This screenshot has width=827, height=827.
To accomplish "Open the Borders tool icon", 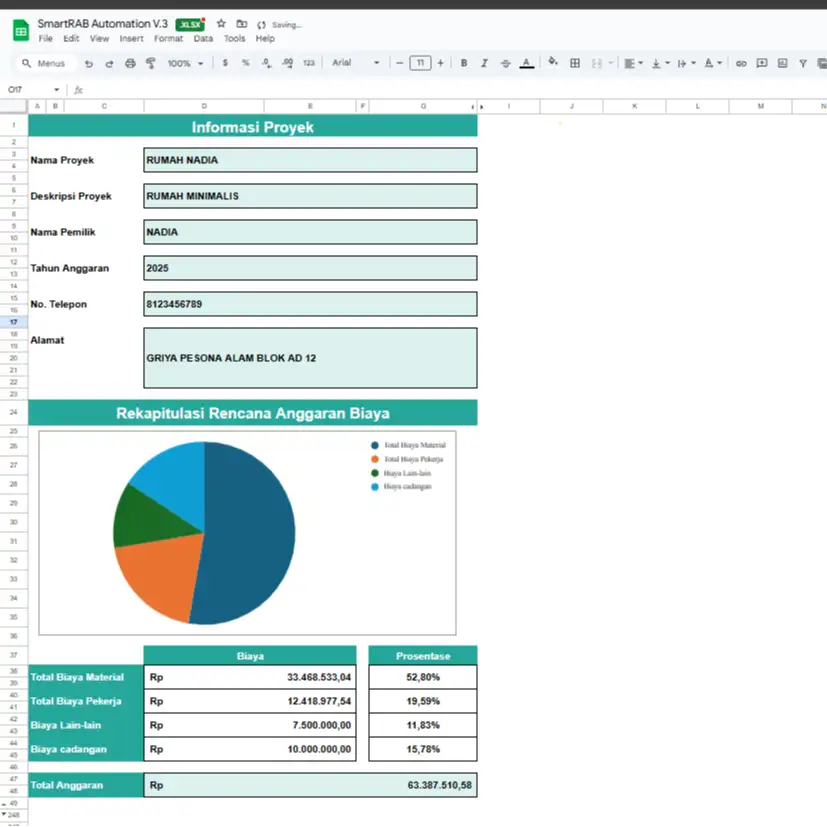I will coord(575,63).
